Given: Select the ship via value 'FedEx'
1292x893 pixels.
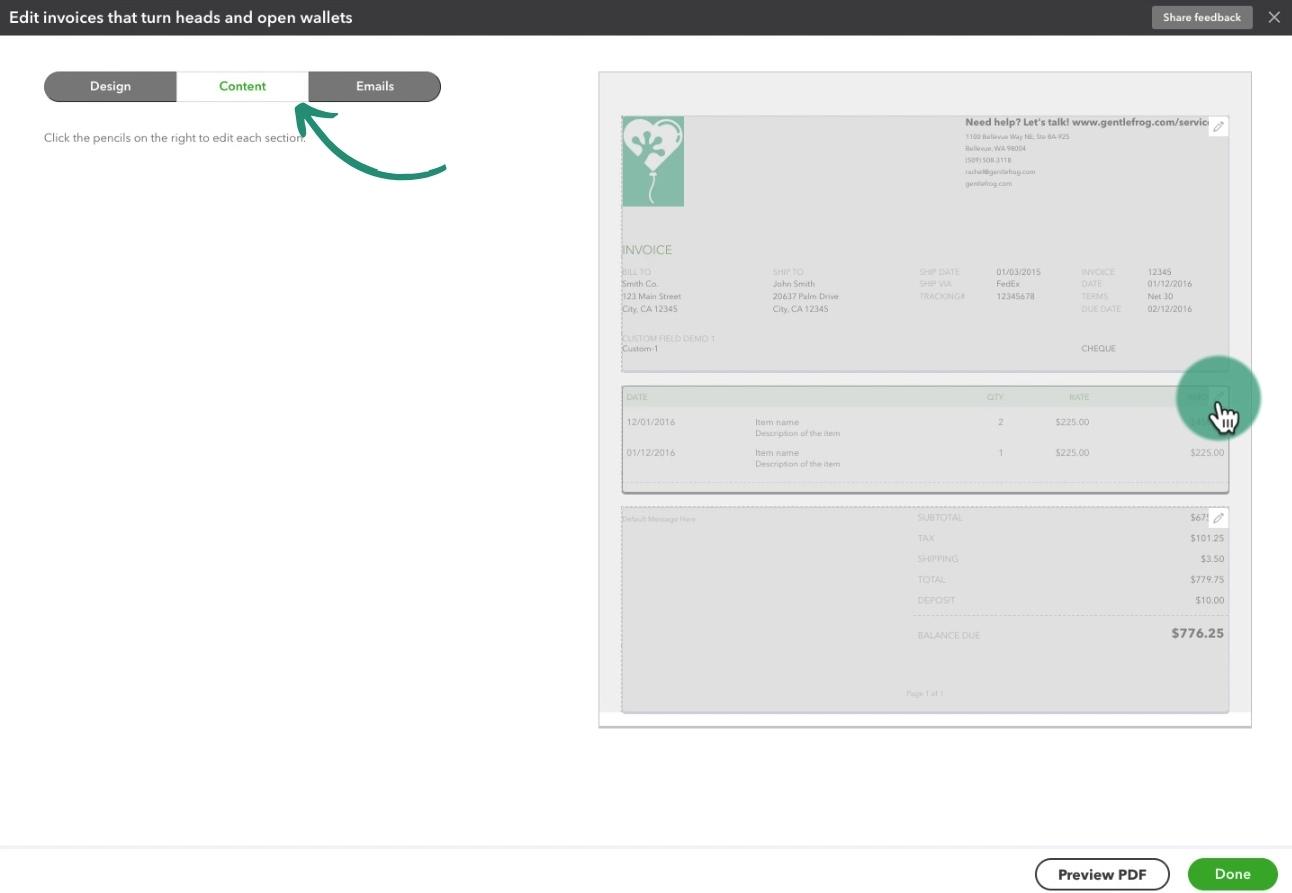Looking at the screenshot, I should tap(1008, 284).
